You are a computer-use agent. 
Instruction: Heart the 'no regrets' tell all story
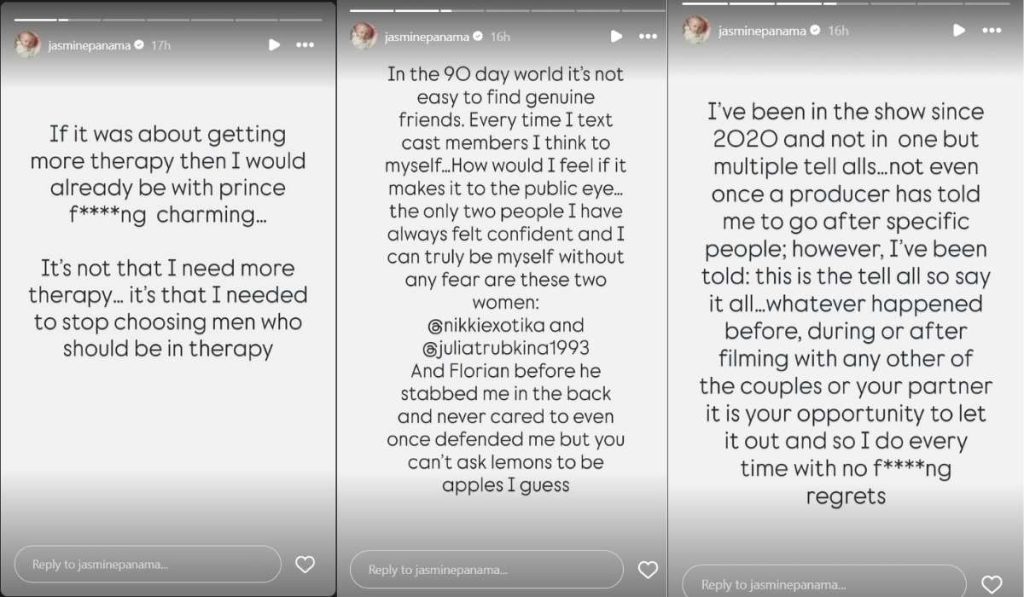tap(991, 584)
